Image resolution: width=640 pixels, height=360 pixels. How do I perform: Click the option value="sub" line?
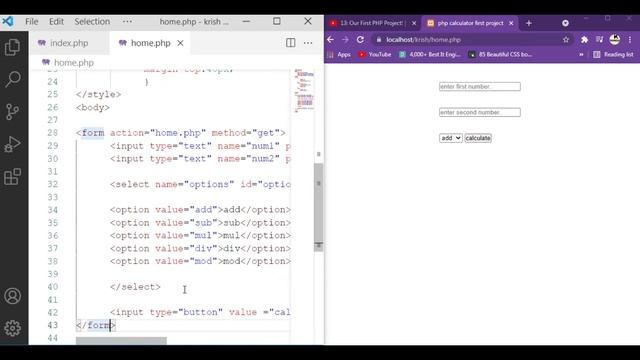[x=200, y=223]
